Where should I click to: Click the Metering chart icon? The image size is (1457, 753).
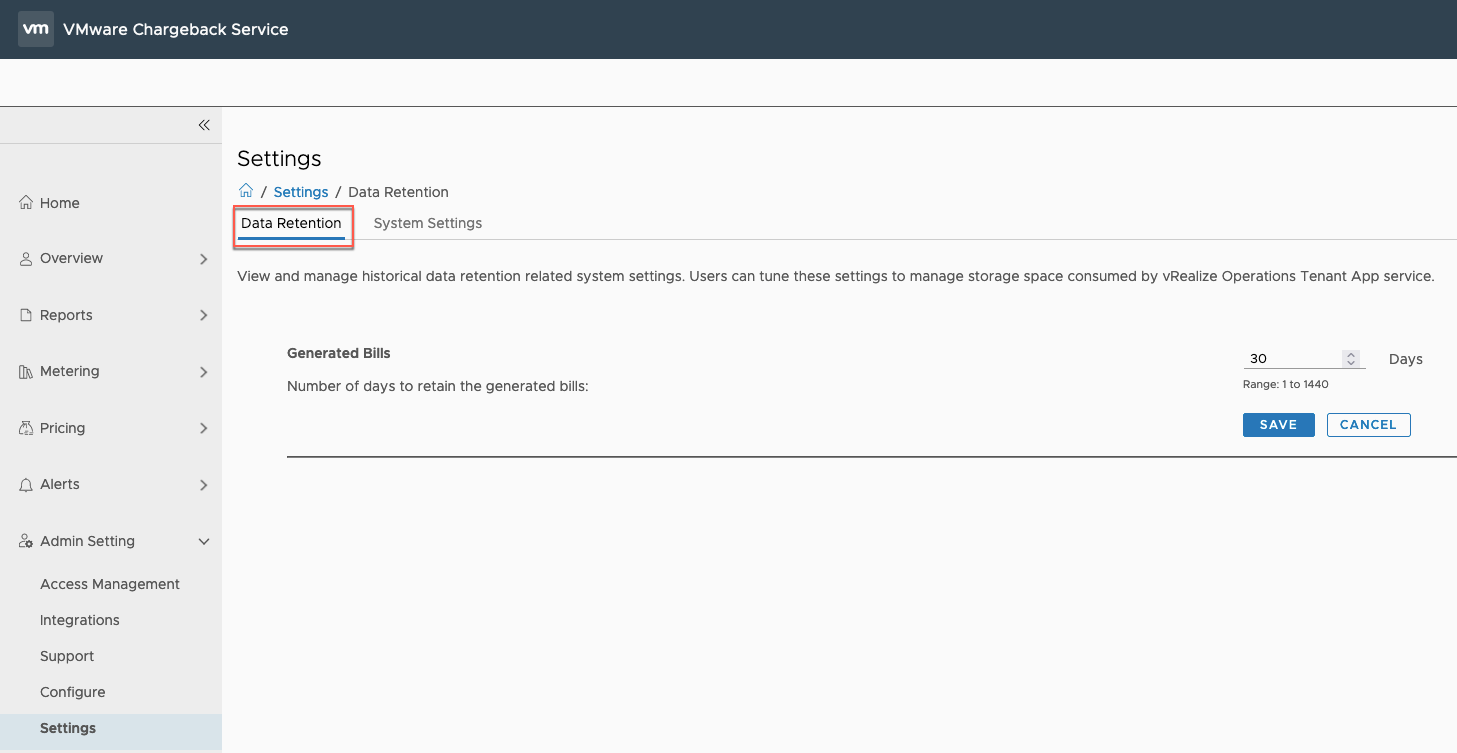coord(26,372)
